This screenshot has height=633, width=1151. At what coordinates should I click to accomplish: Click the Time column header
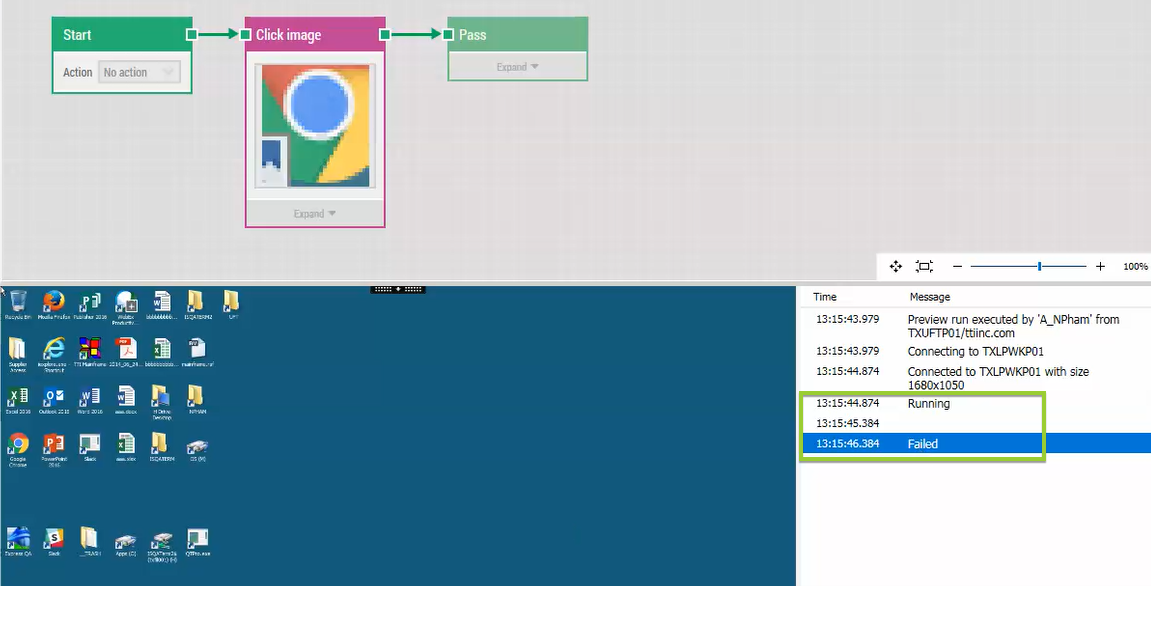tap(824, 297)
